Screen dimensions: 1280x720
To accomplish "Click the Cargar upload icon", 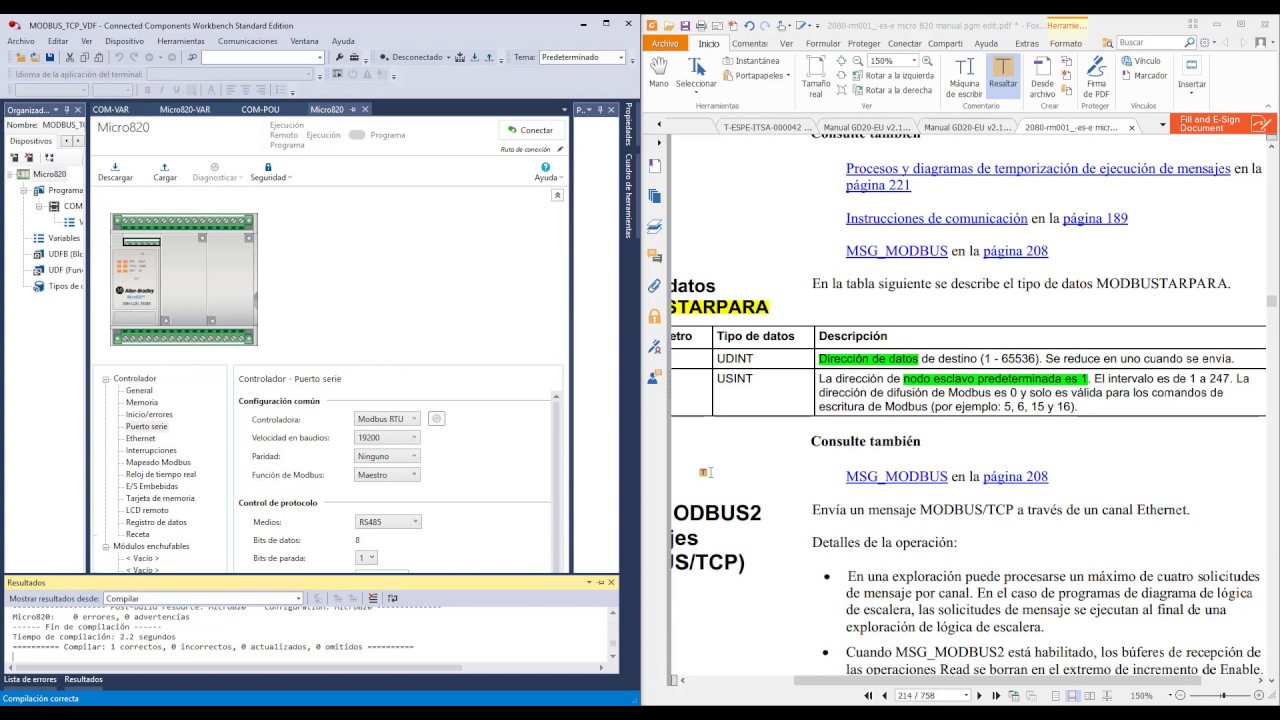I will pos(165,167).
